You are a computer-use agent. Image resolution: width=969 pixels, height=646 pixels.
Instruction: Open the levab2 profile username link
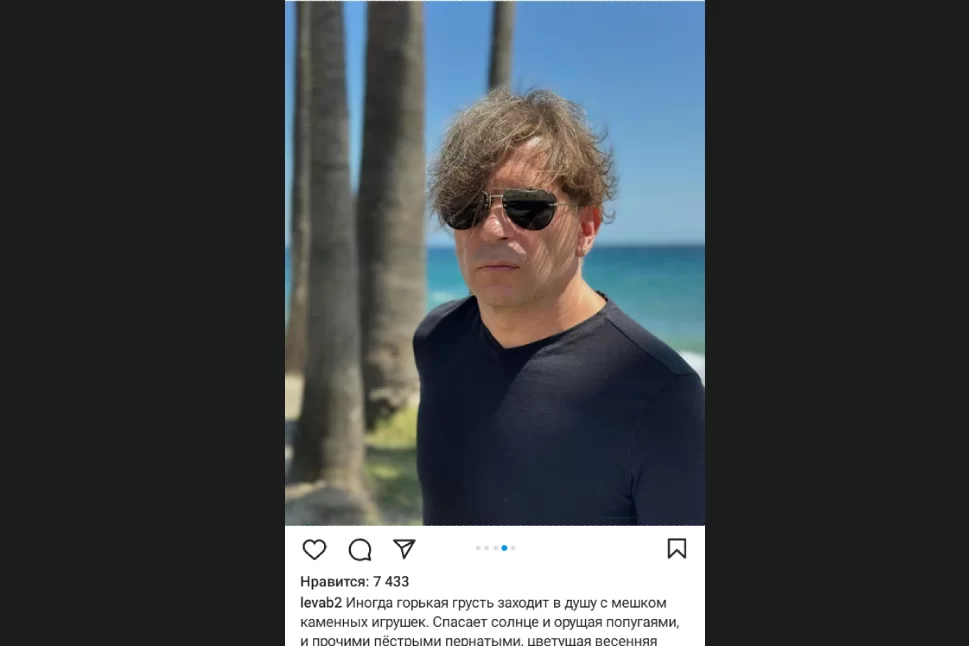320,603
